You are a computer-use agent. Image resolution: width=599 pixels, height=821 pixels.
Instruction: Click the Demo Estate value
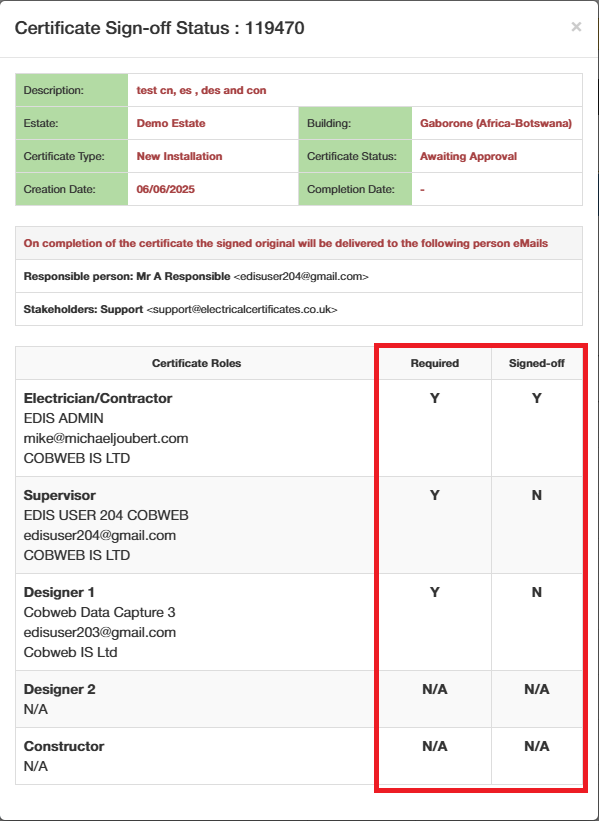tap(171, 123)
